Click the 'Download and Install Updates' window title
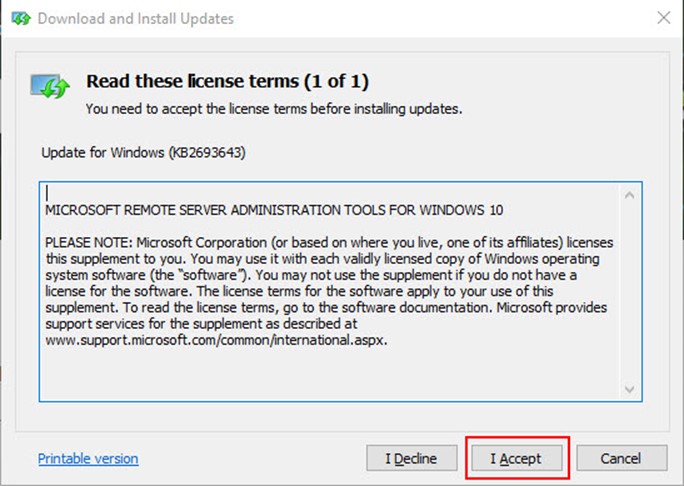This screenshot has height=486, width=684. coord(136,19)
